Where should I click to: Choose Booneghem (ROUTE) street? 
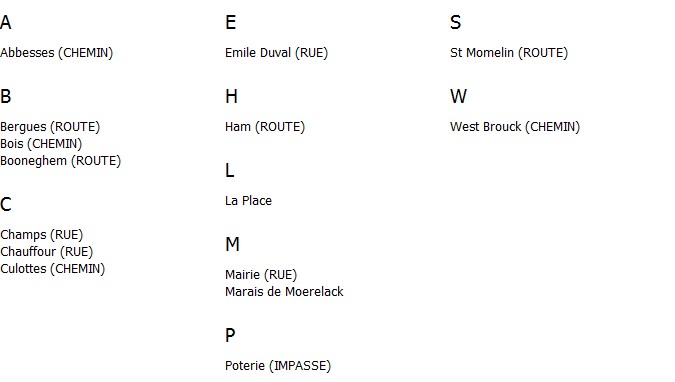[60, 161]
